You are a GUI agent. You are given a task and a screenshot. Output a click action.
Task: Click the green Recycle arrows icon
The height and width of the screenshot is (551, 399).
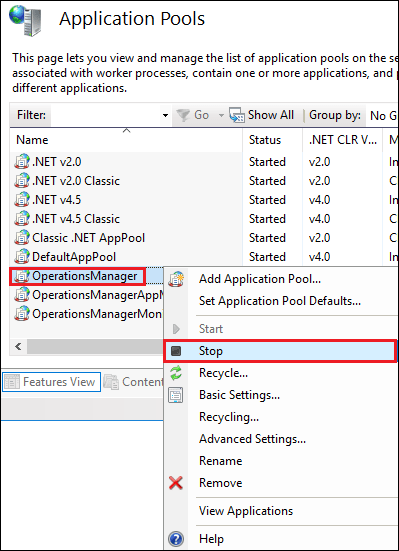(x=176, y=373)
